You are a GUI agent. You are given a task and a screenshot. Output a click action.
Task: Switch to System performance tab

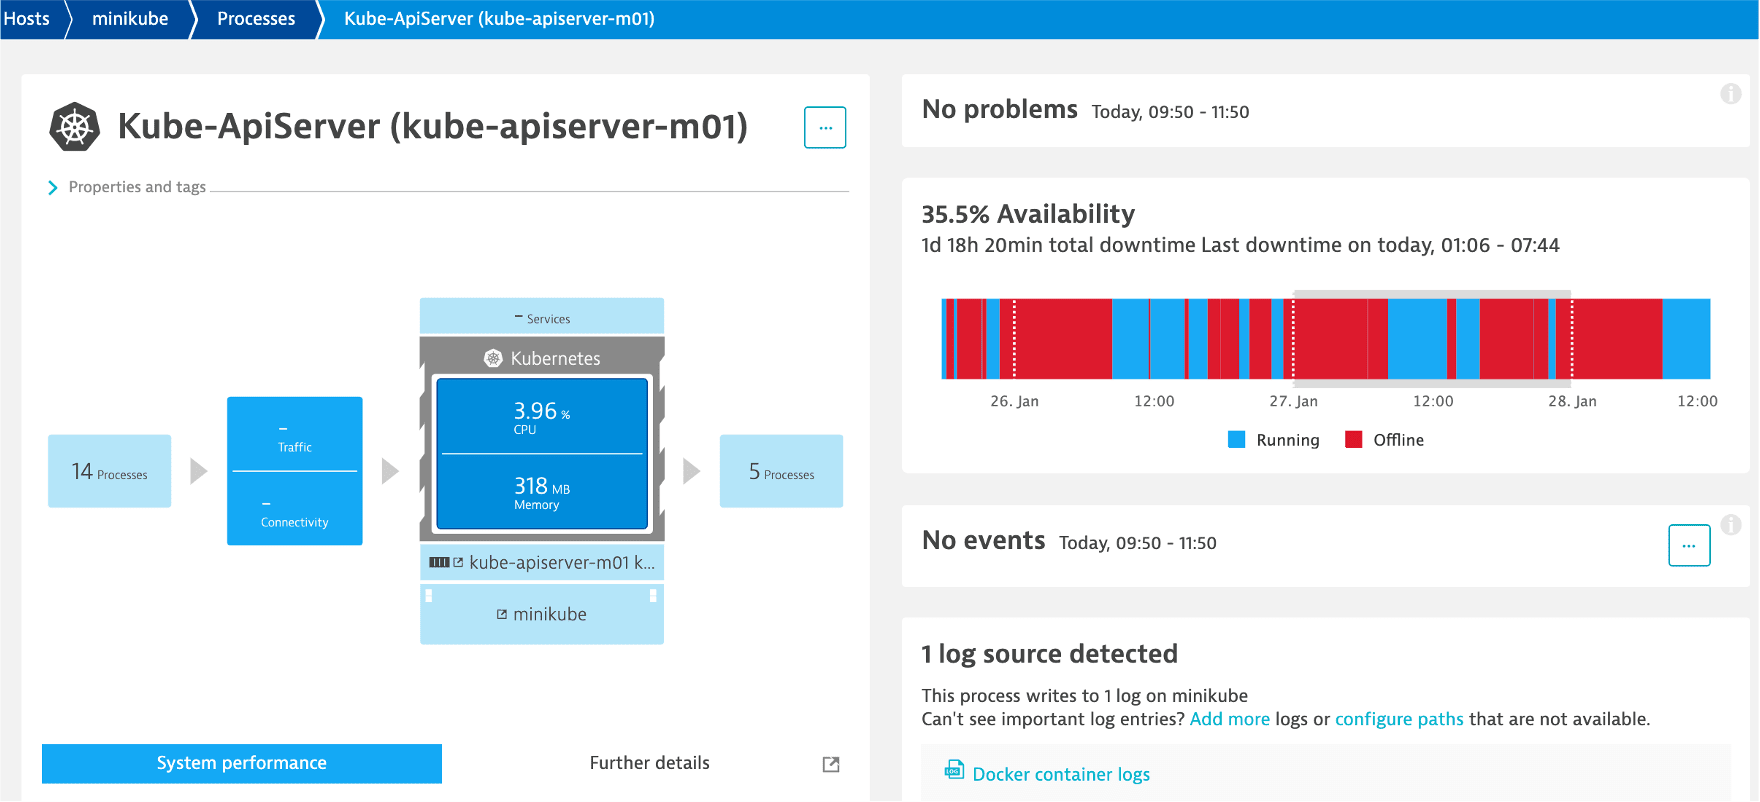pos(242,763)
